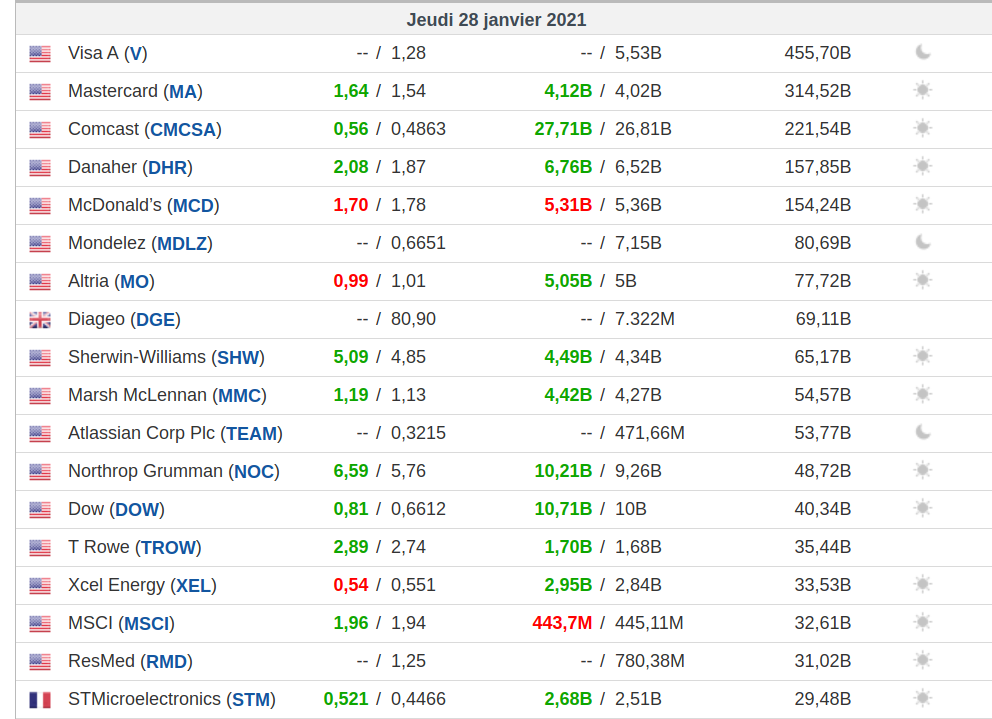
Task: Click the sun icon in the STMicroelectronics row
Action: 923,698
